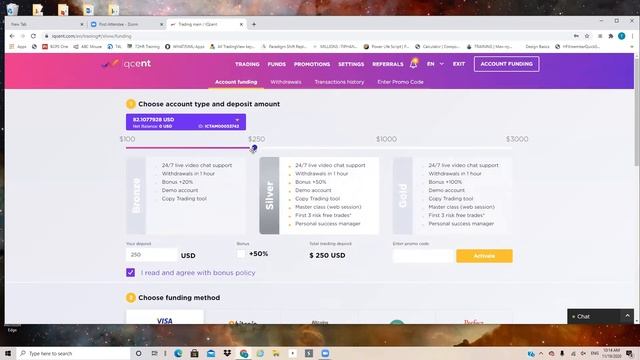Click the deposit slider handle
The width and height of the screenshot is (640, 360).
click(254, 148)
